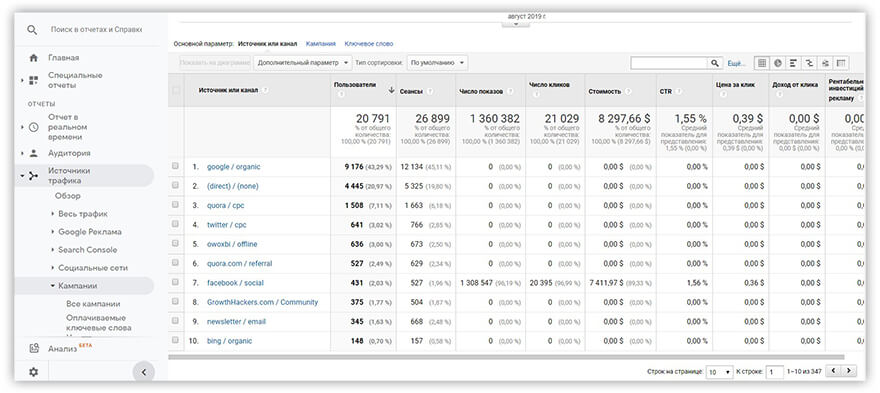Click help icon next to CTR header
Image resolution: width=880 pixels, height=393 pixels.
pos(678,91)
